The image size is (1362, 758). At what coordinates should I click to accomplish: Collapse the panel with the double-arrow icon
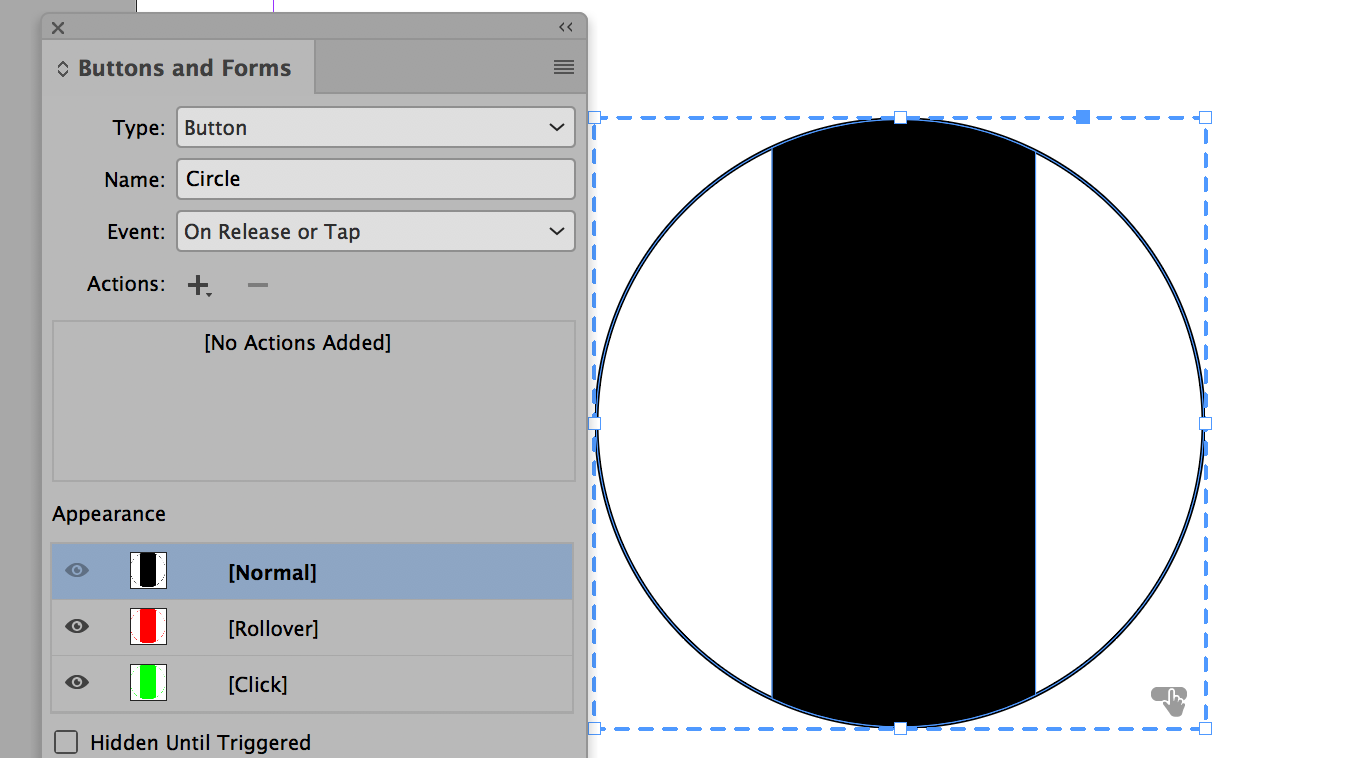click(565, 27)
